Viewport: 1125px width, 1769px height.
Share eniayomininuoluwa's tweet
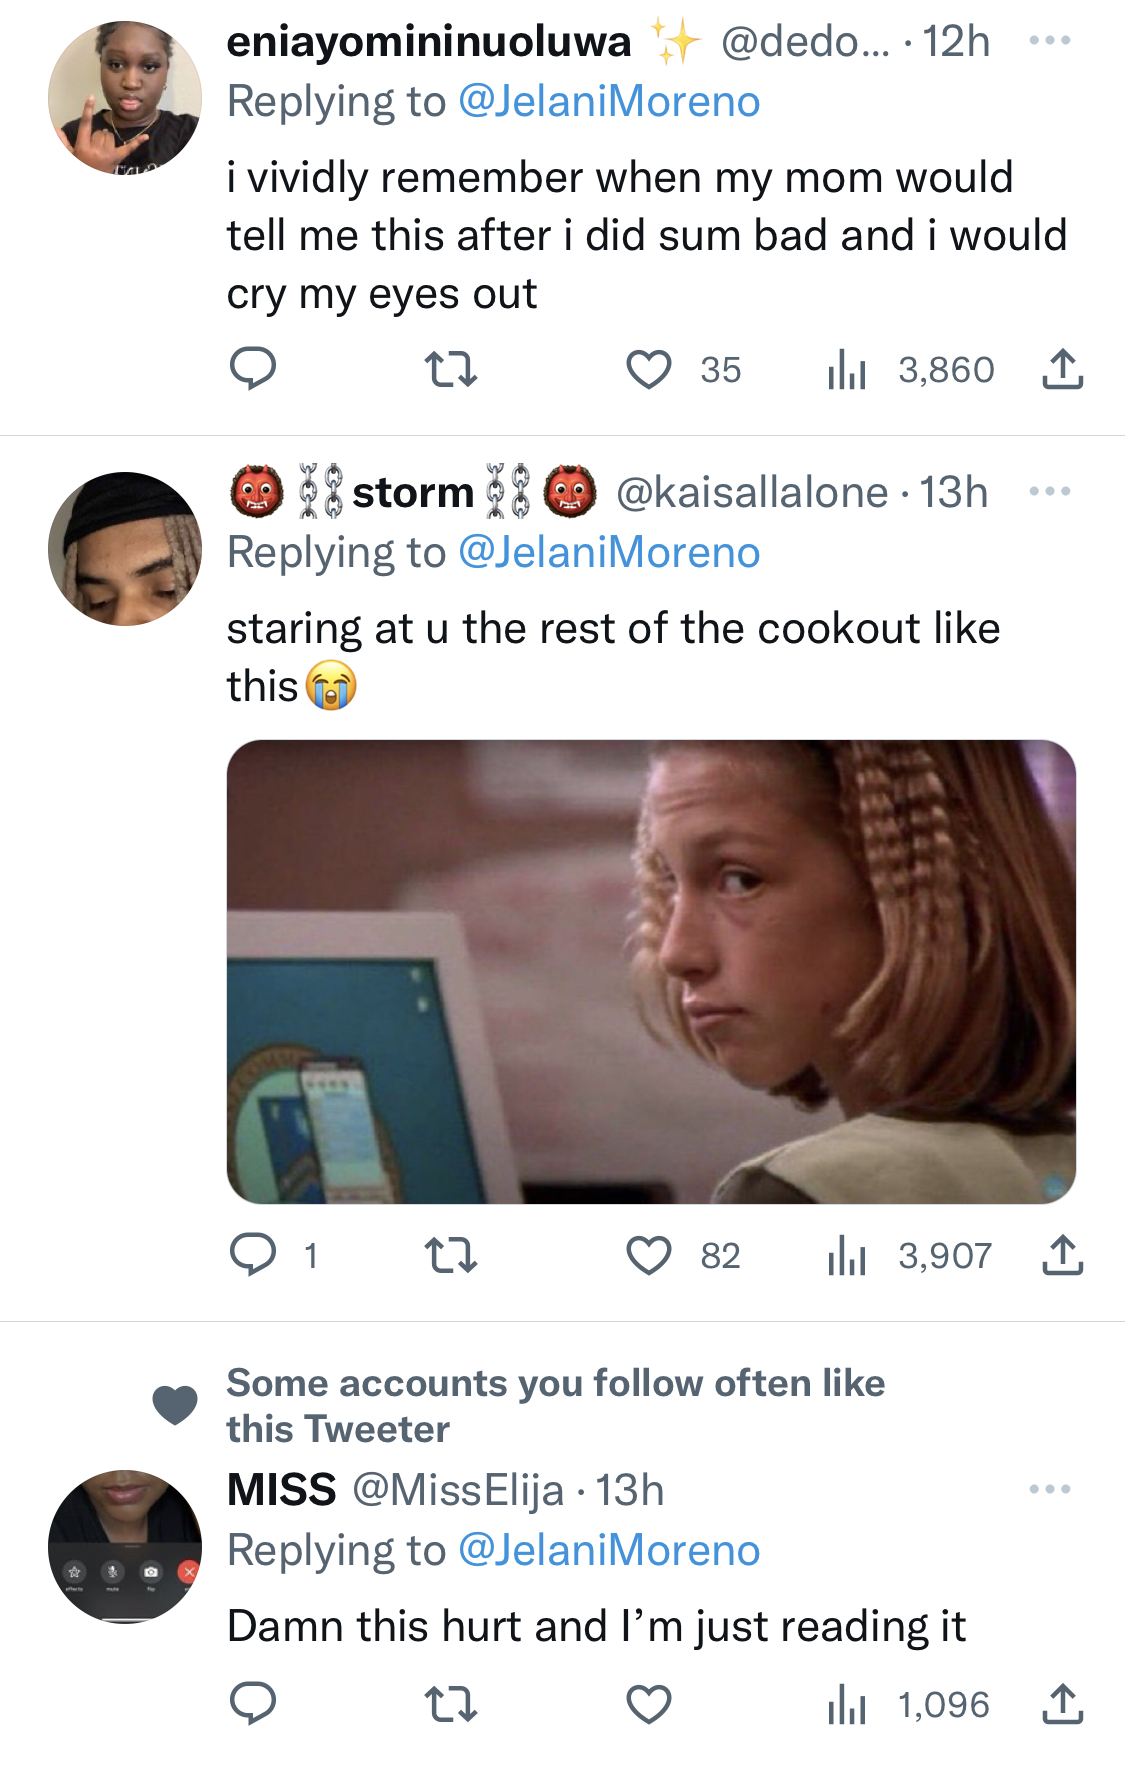pyautogui.click(x=1062, y=369)
